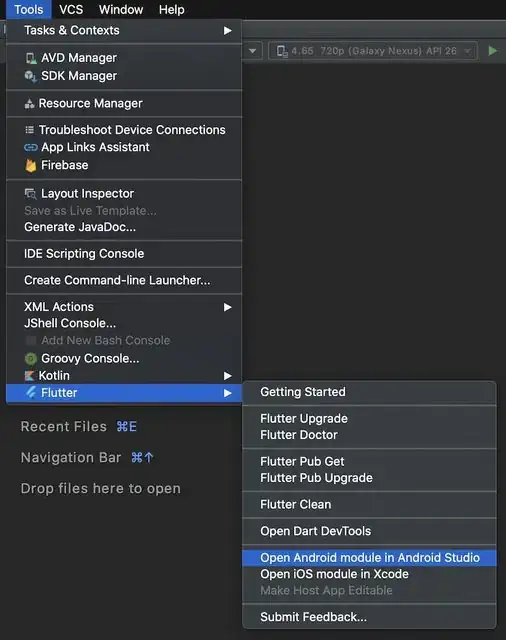Click the Firebase flame icon

coord(31,165)
